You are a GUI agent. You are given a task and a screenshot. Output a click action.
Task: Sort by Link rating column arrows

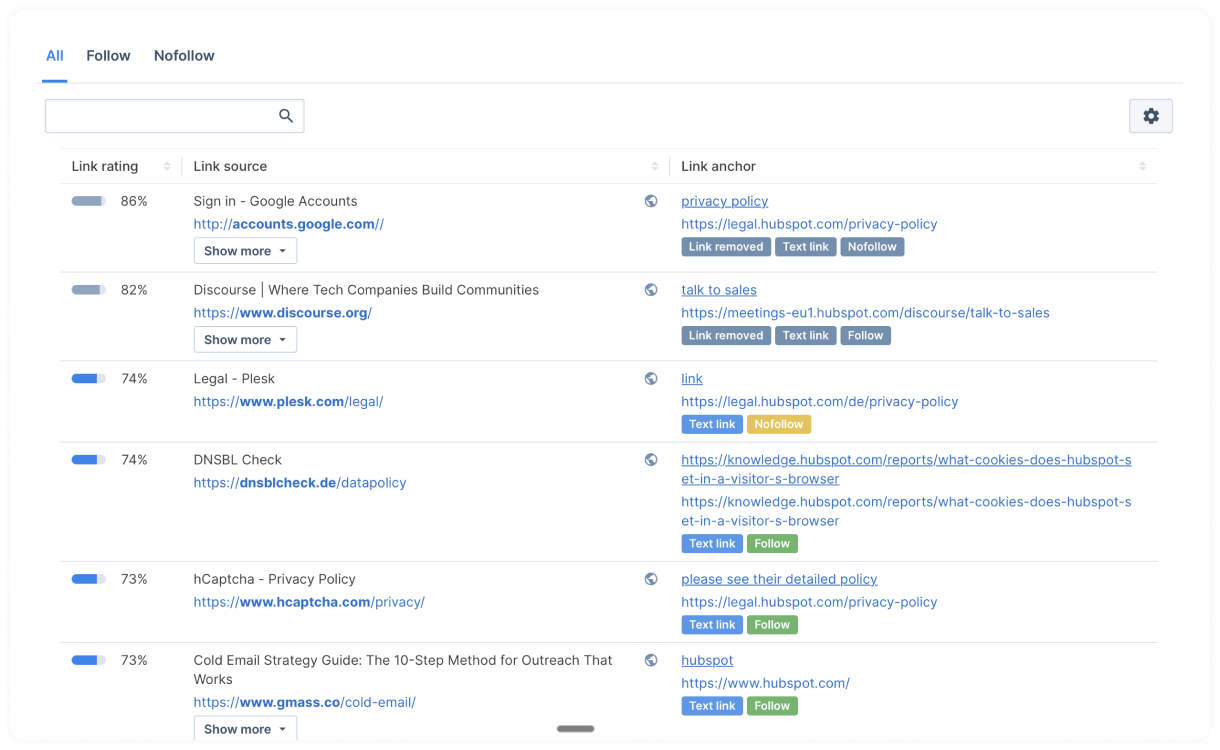(x=167, y=166)
